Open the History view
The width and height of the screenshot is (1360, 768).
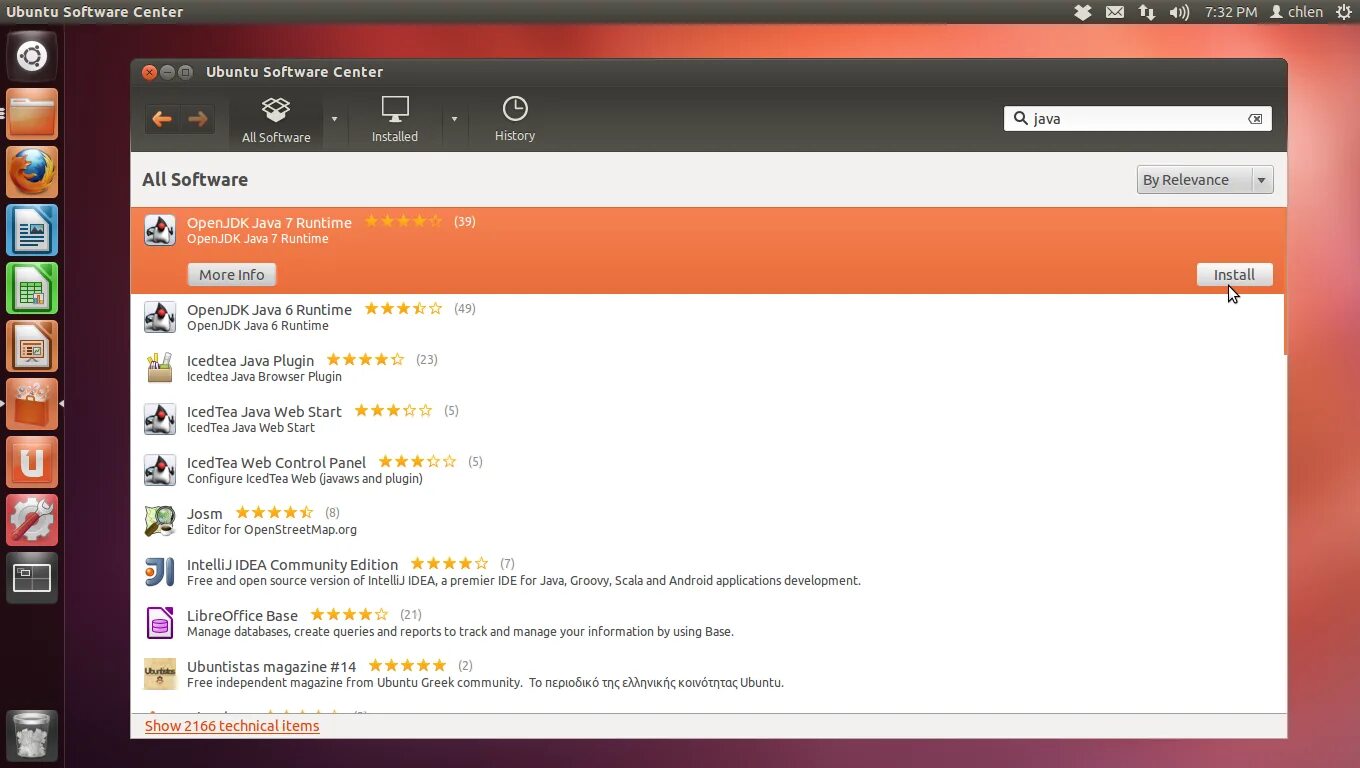click(x=515, y=120)
